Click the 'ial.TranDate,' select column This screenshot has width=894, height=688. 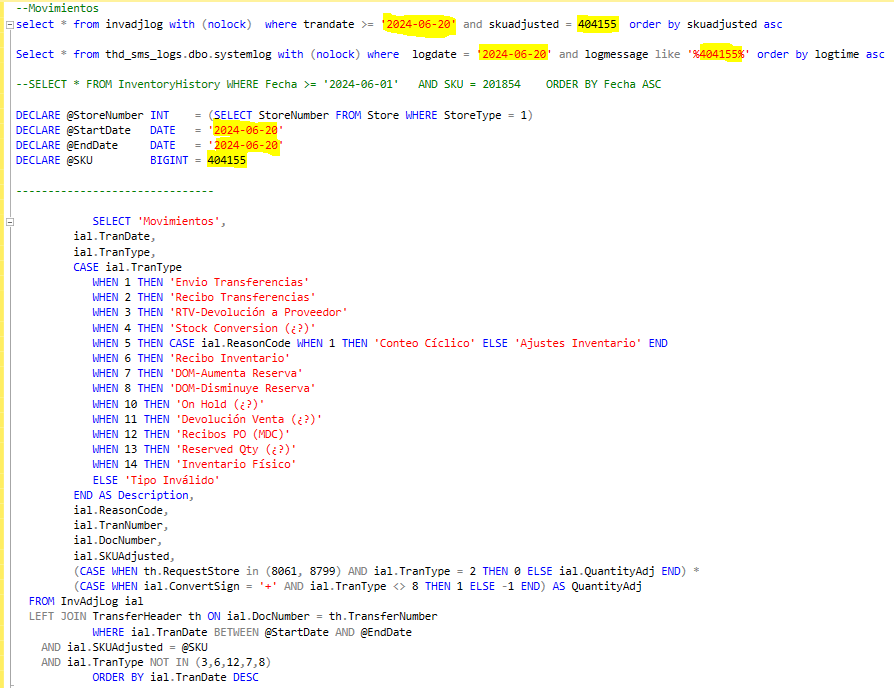[x=115, y=236]
